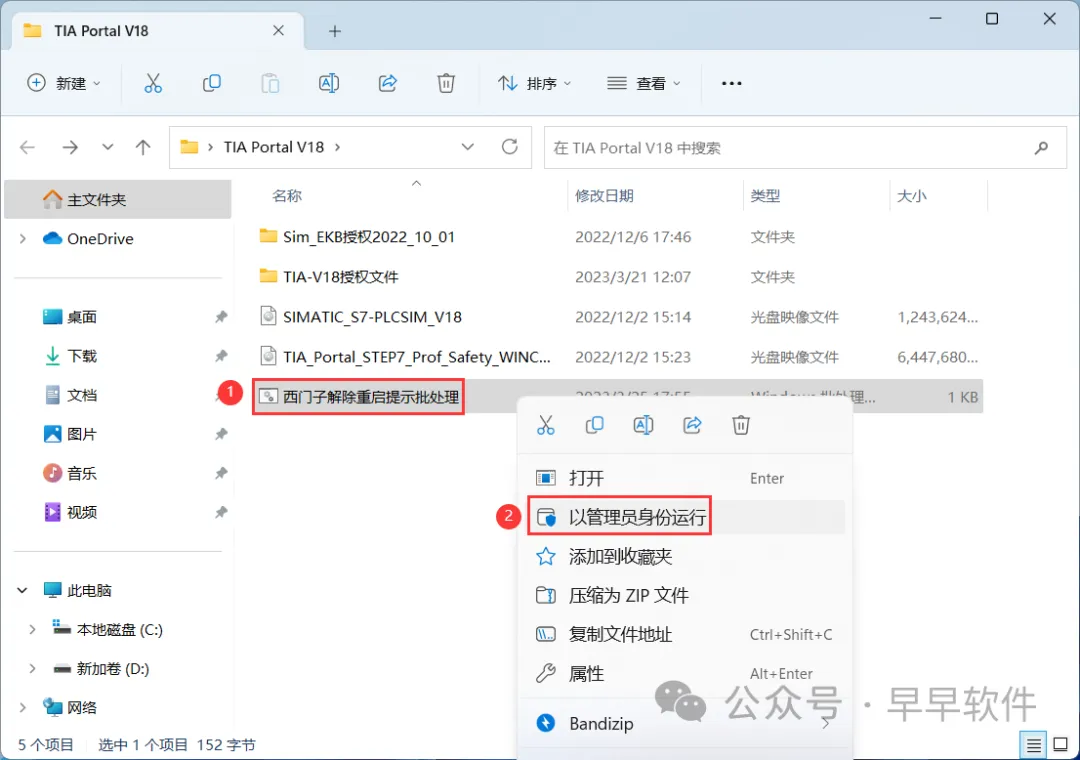Click the Share icon in the context menu
This screenshot has height=760, width=1080.
(692, 425)
